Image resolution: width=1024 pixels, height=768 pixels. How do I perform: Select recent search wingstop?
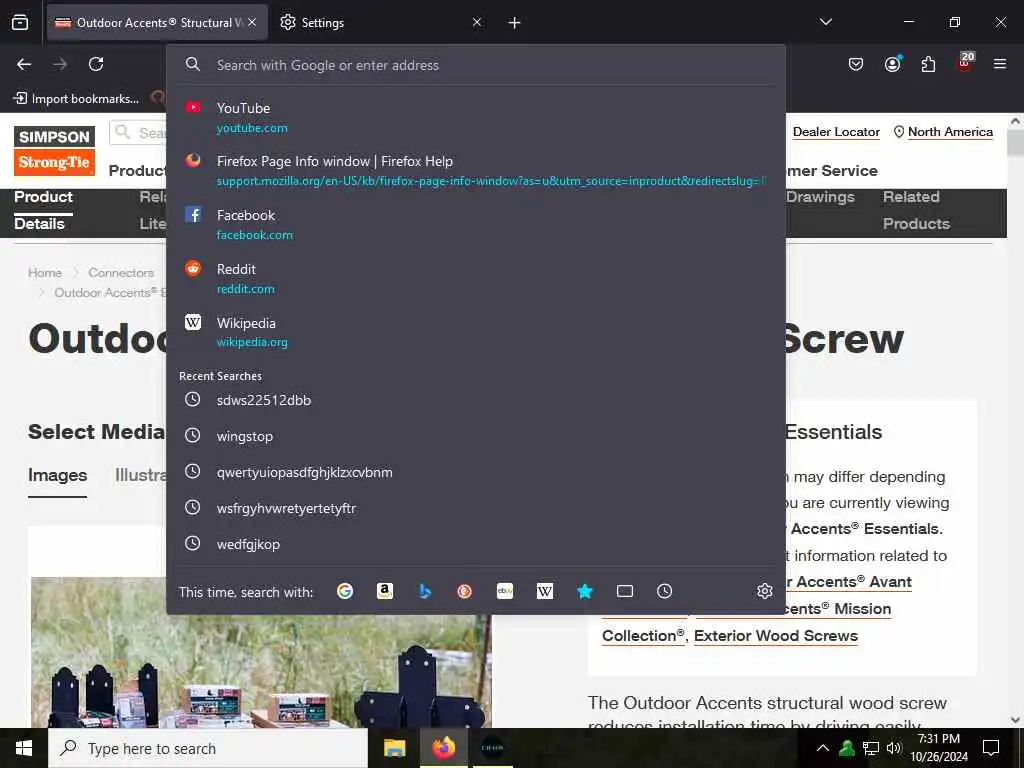coord(476,436)
